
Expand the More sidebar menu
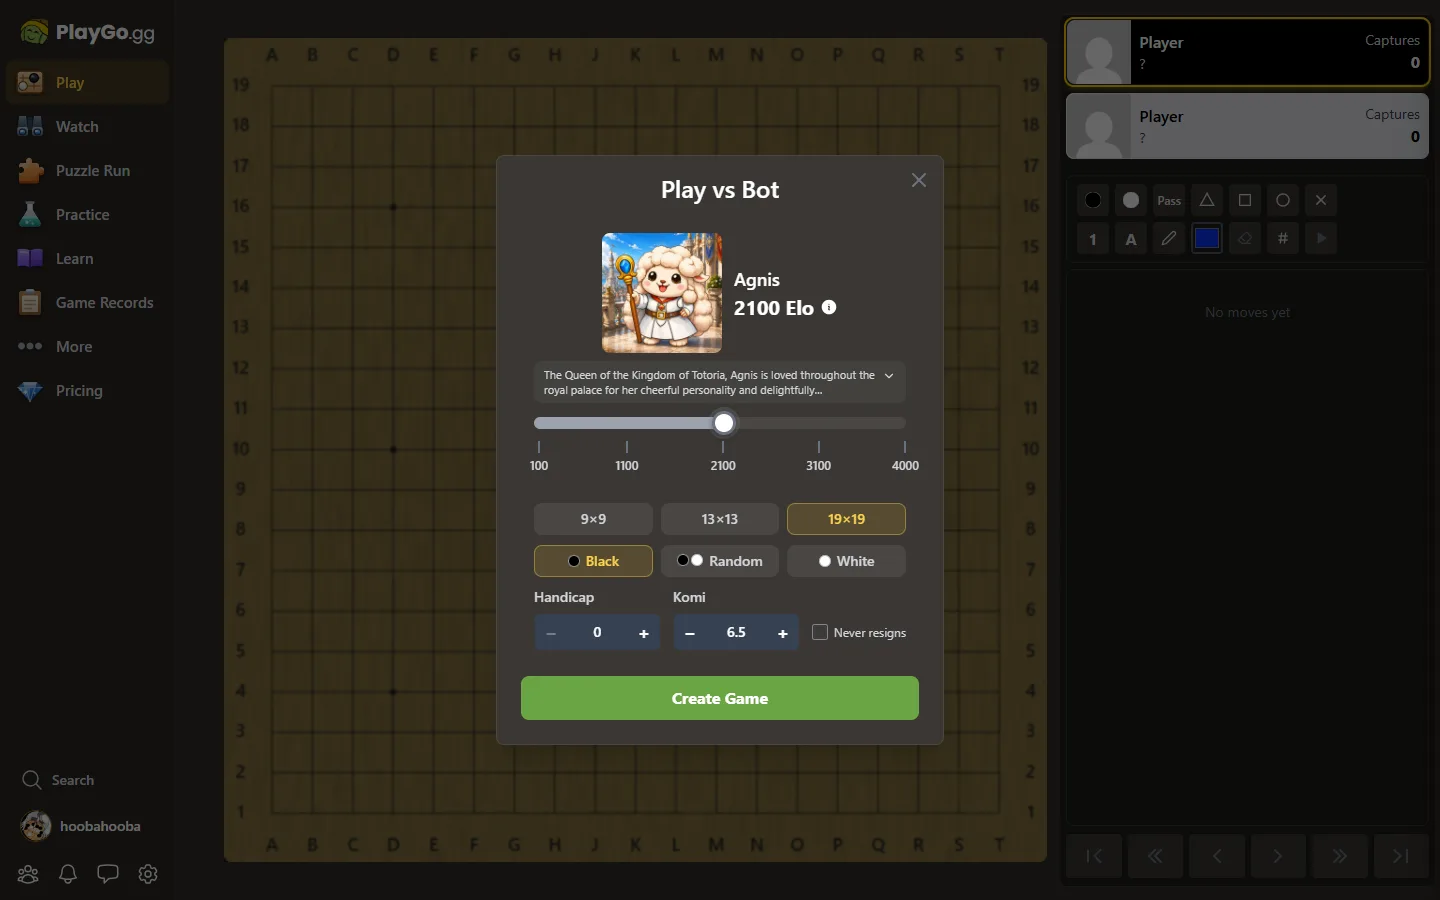(87, 347)
